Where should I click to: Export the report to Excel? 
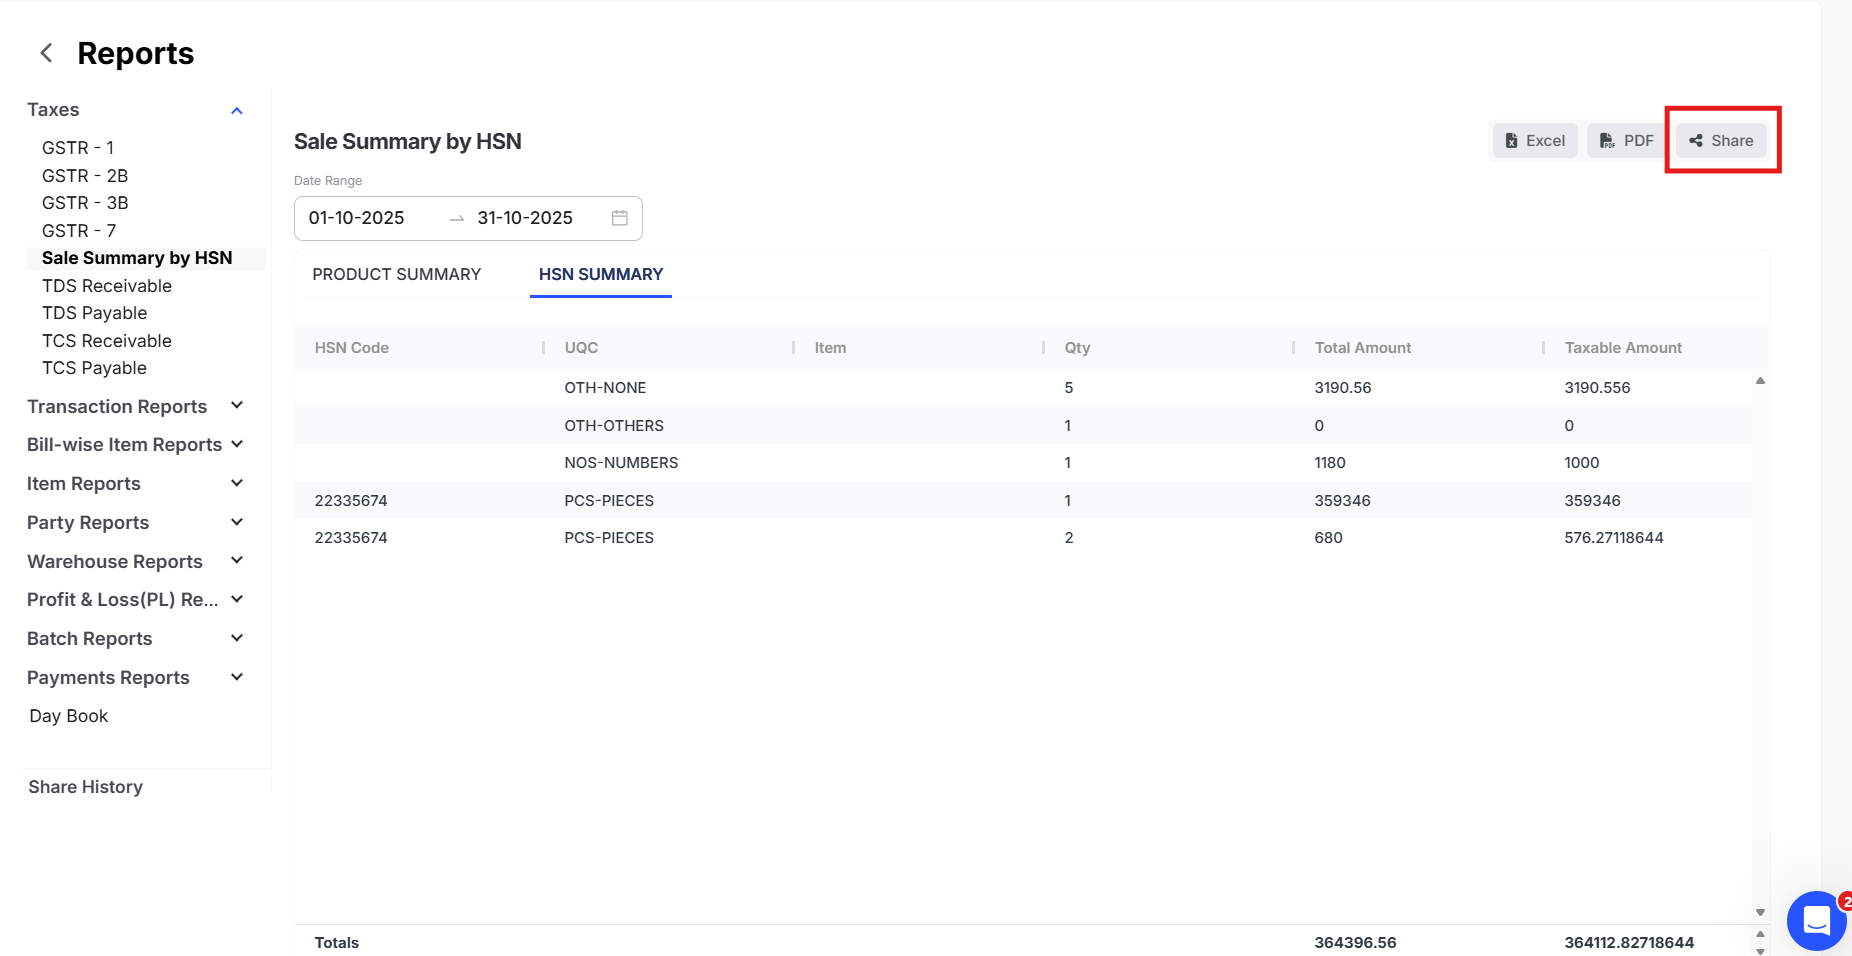[x=1535, y=141]
